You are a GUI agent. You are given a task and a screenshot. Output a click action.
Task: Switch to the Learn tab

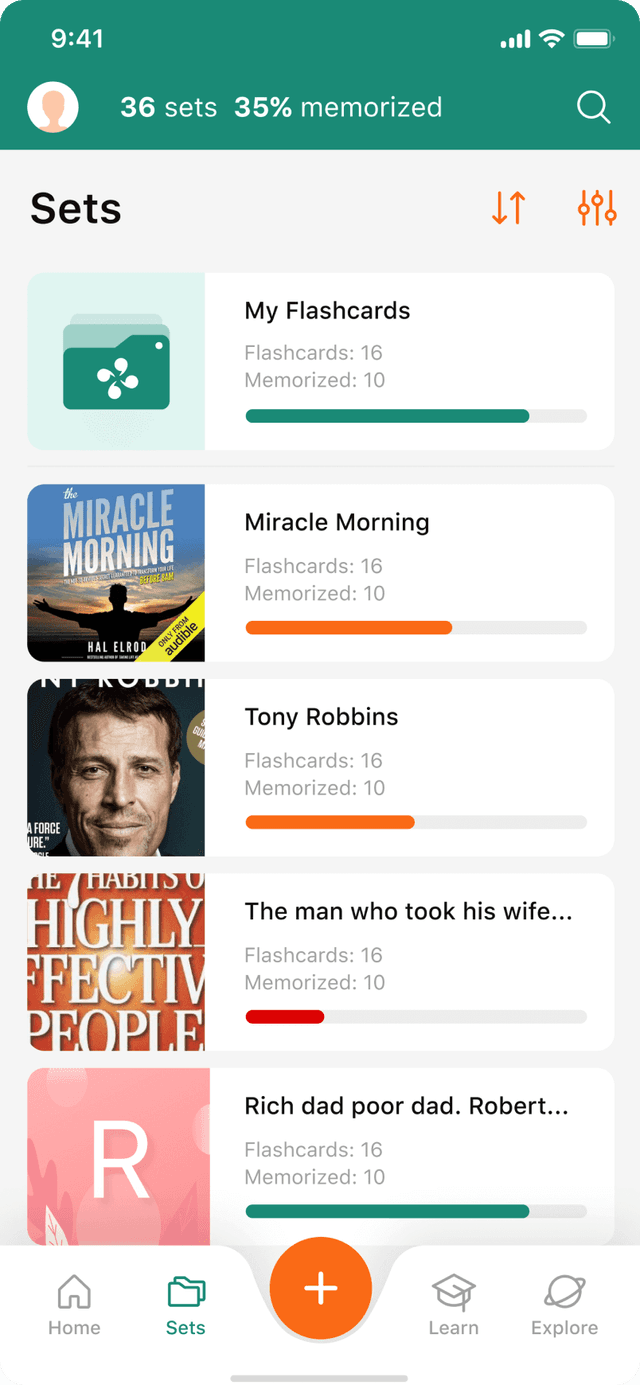[x=453, y=1305]
